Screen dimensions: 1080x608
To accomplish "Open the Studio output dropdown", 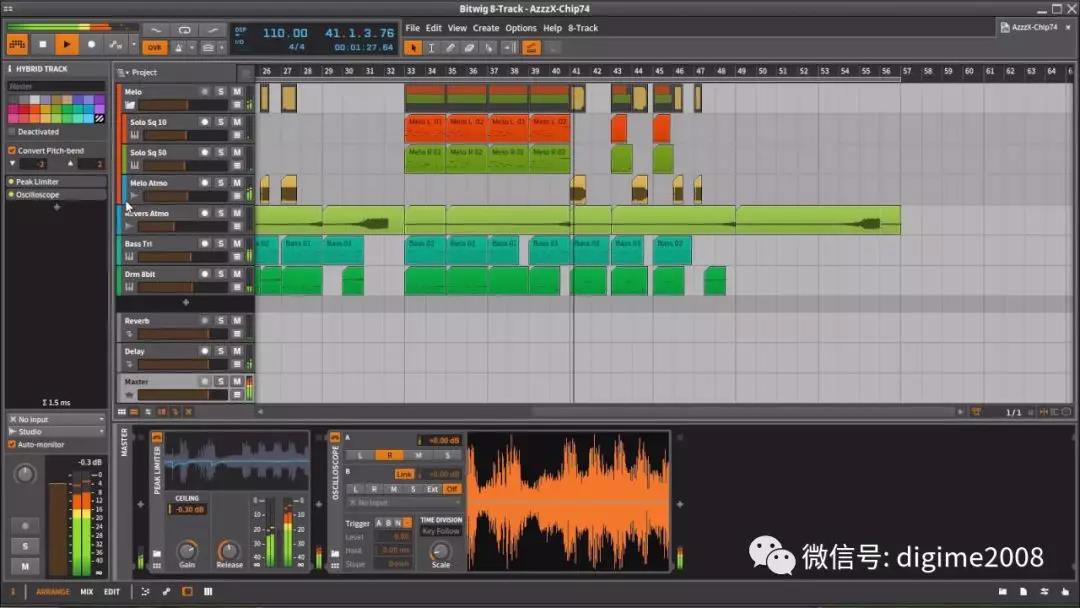I will [56, 432].
